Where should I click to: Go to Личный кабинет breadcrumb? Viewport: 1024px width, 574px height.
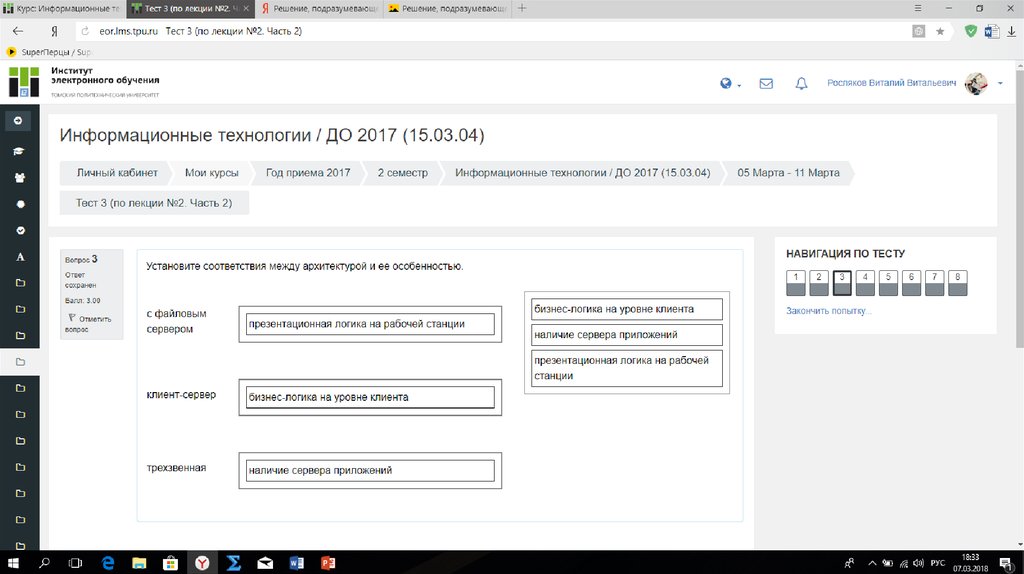coord(117,173)
